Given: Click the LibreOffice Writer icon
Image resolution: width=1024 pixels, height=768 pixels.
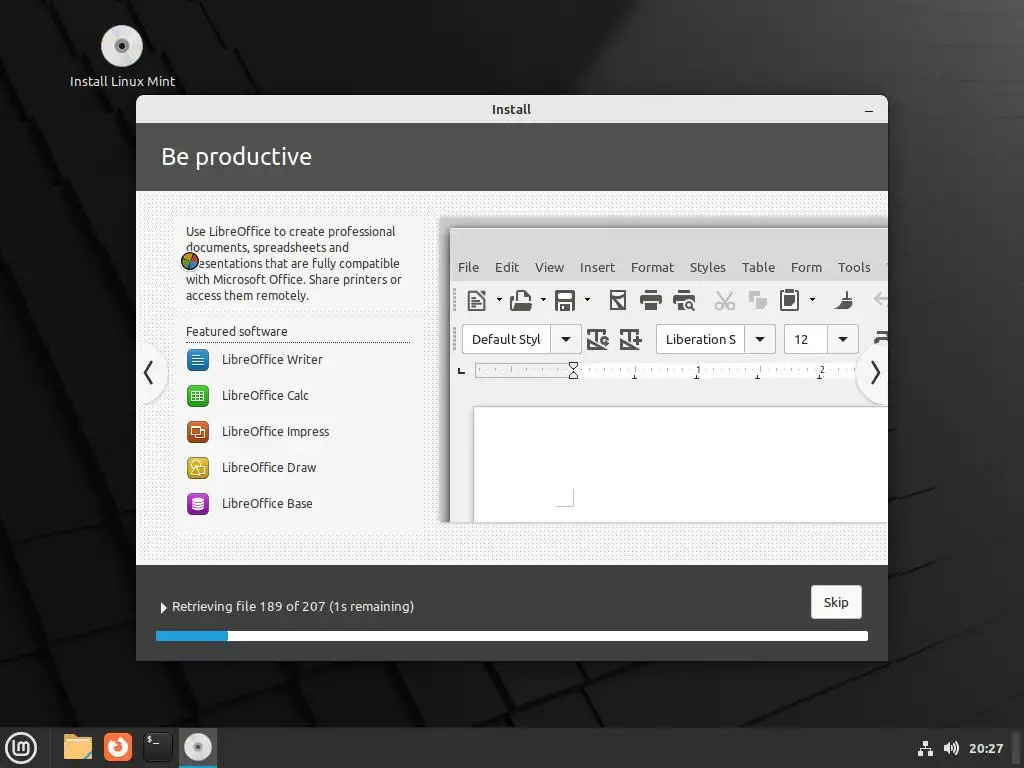Looking at the screenshot, I should point(198,360).
